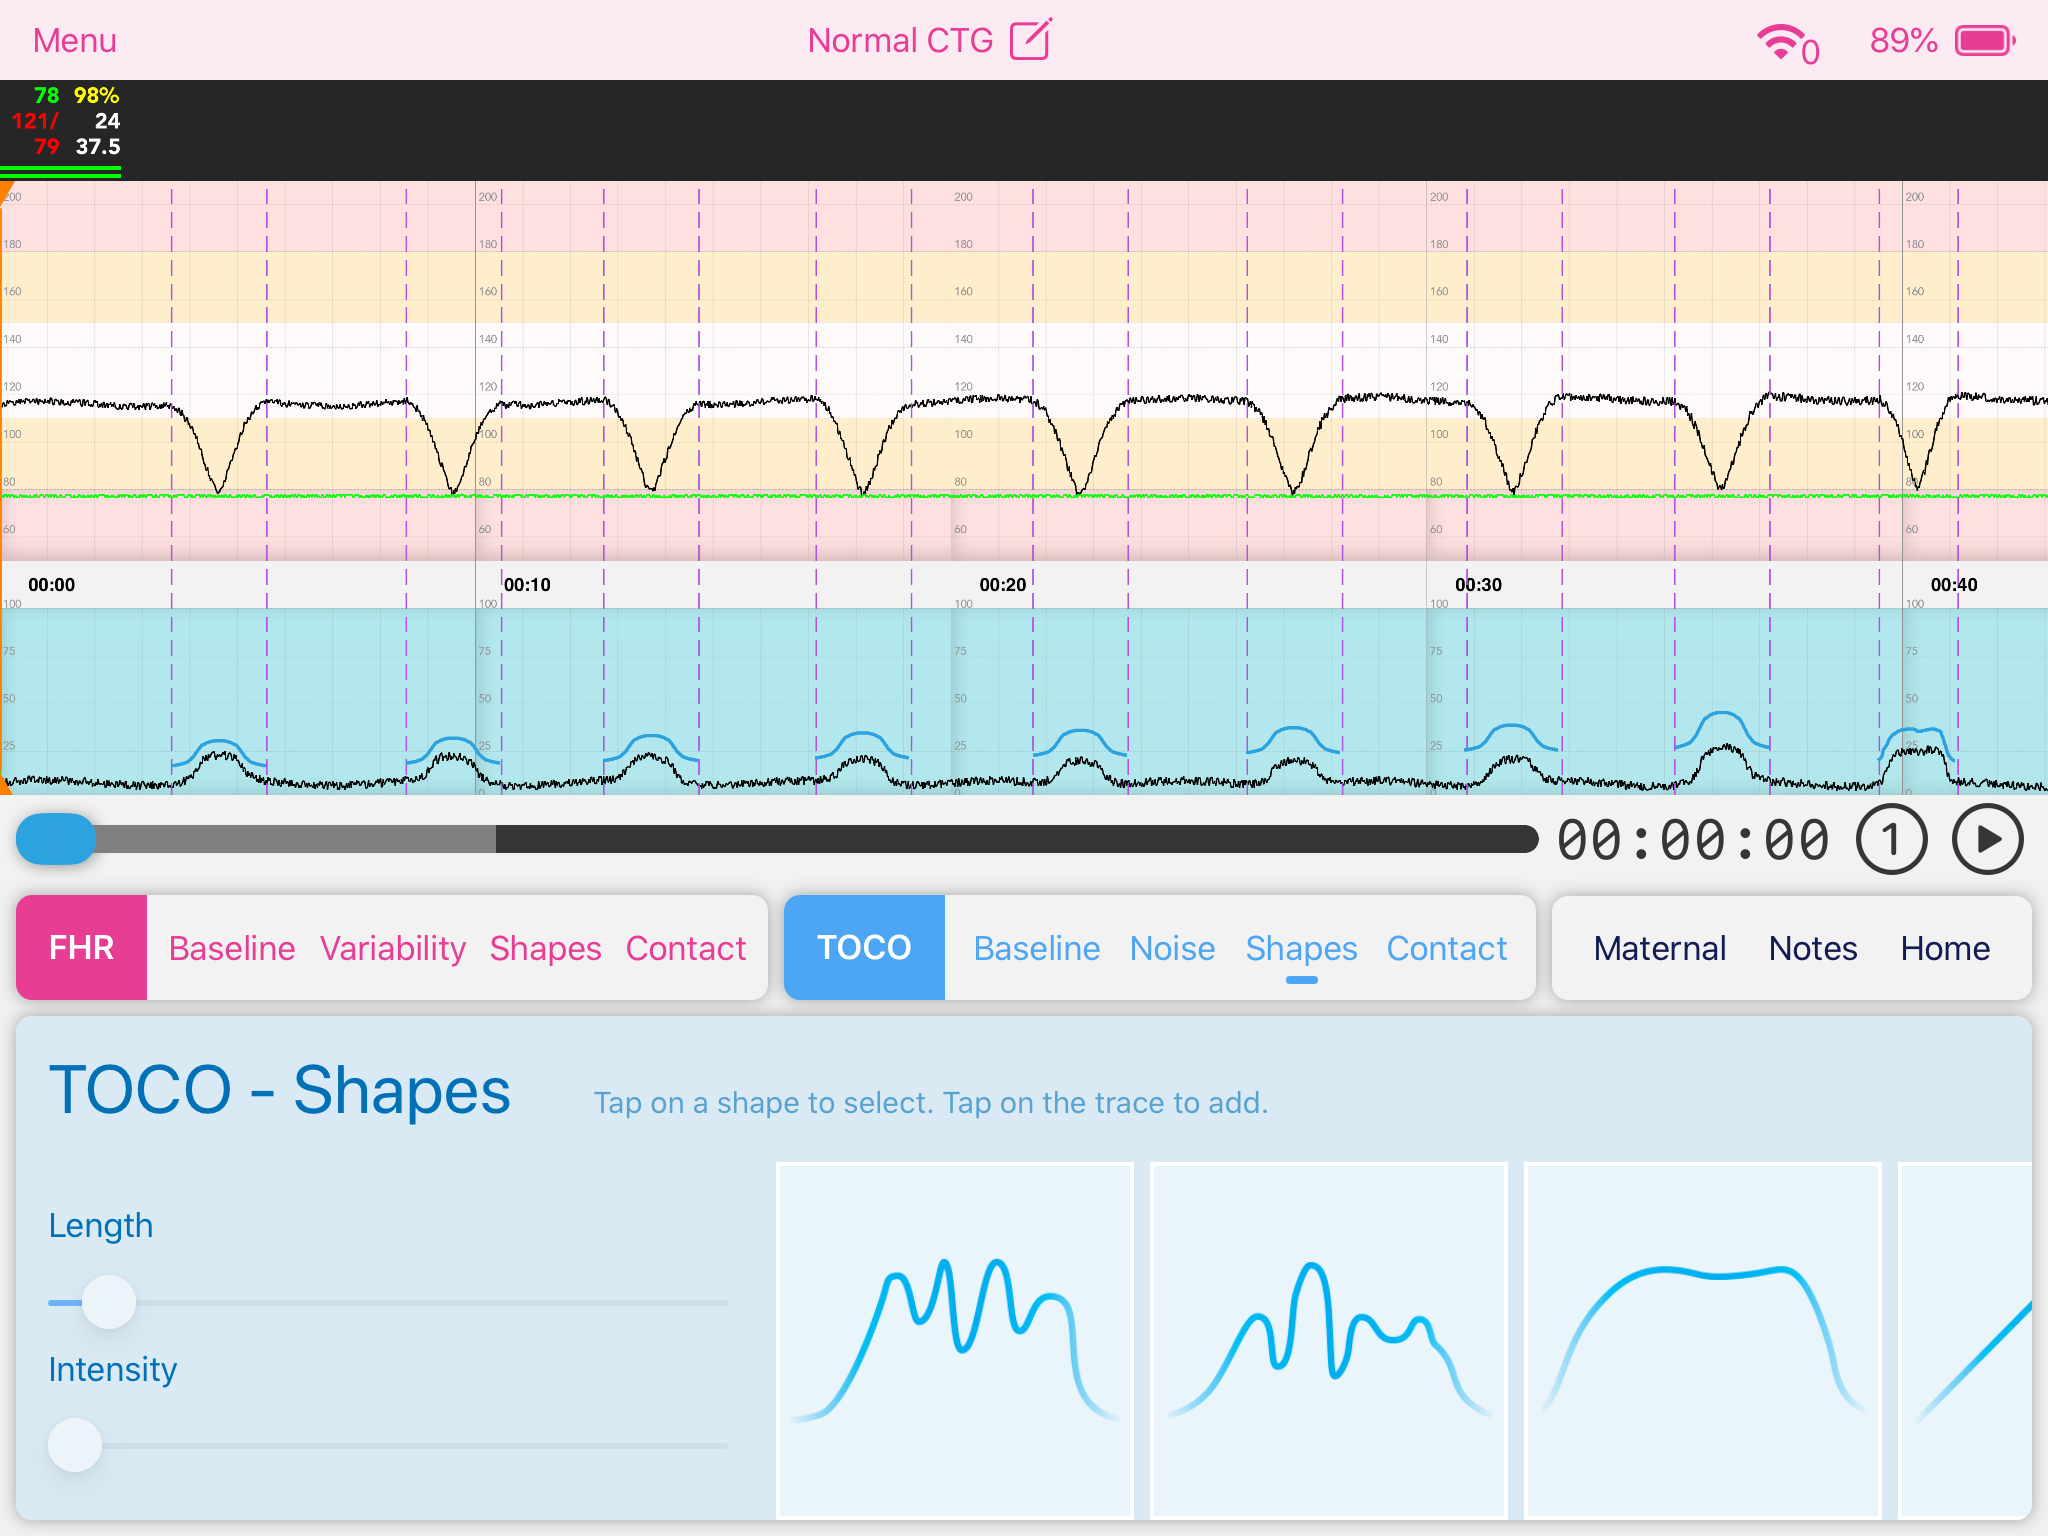Tap the circled 1 speed icon

(x=1890, y=840)
